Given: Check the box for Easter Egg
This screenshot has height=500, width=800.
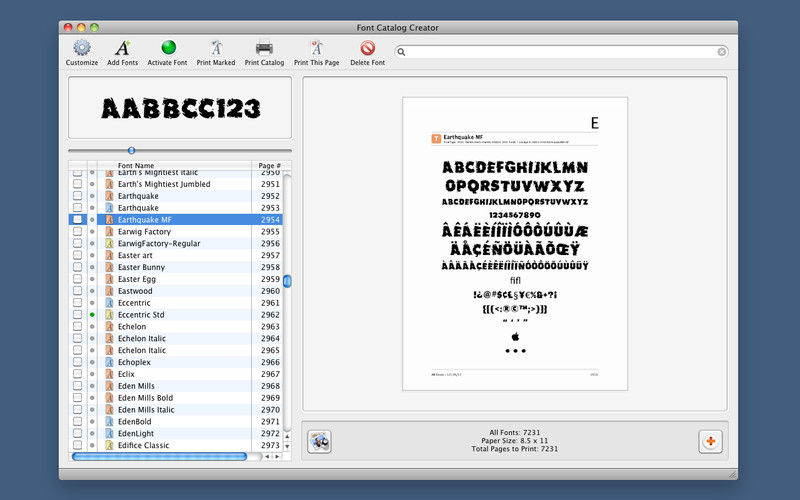Looking at the screenshot, I should (x=77, y=279).
